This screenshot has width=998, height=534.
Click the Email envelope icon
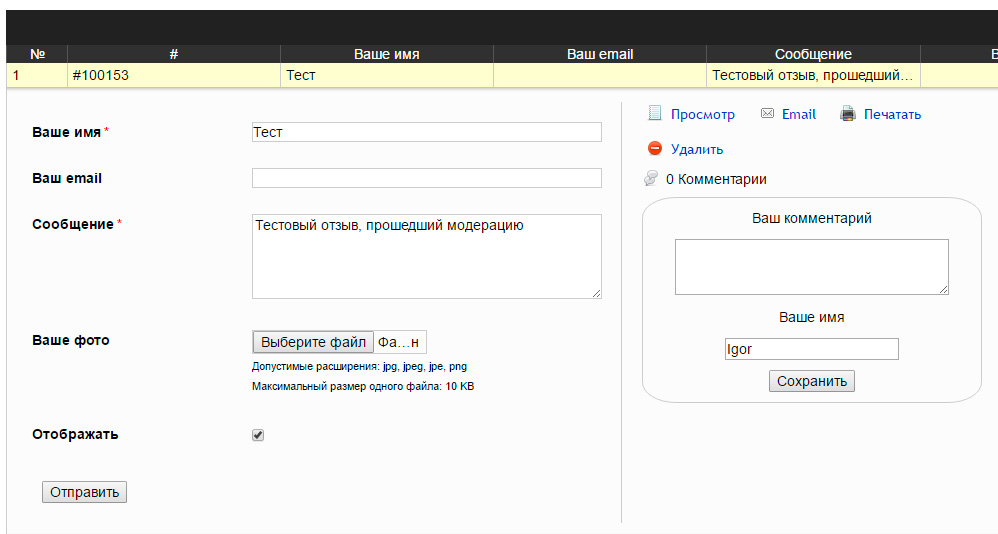767,114
